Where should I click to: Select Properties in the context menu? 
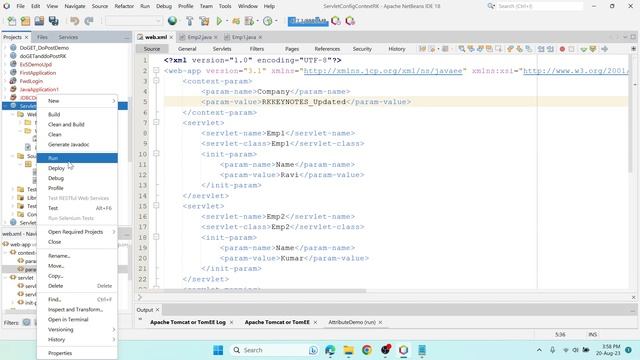tap(77, 353)
